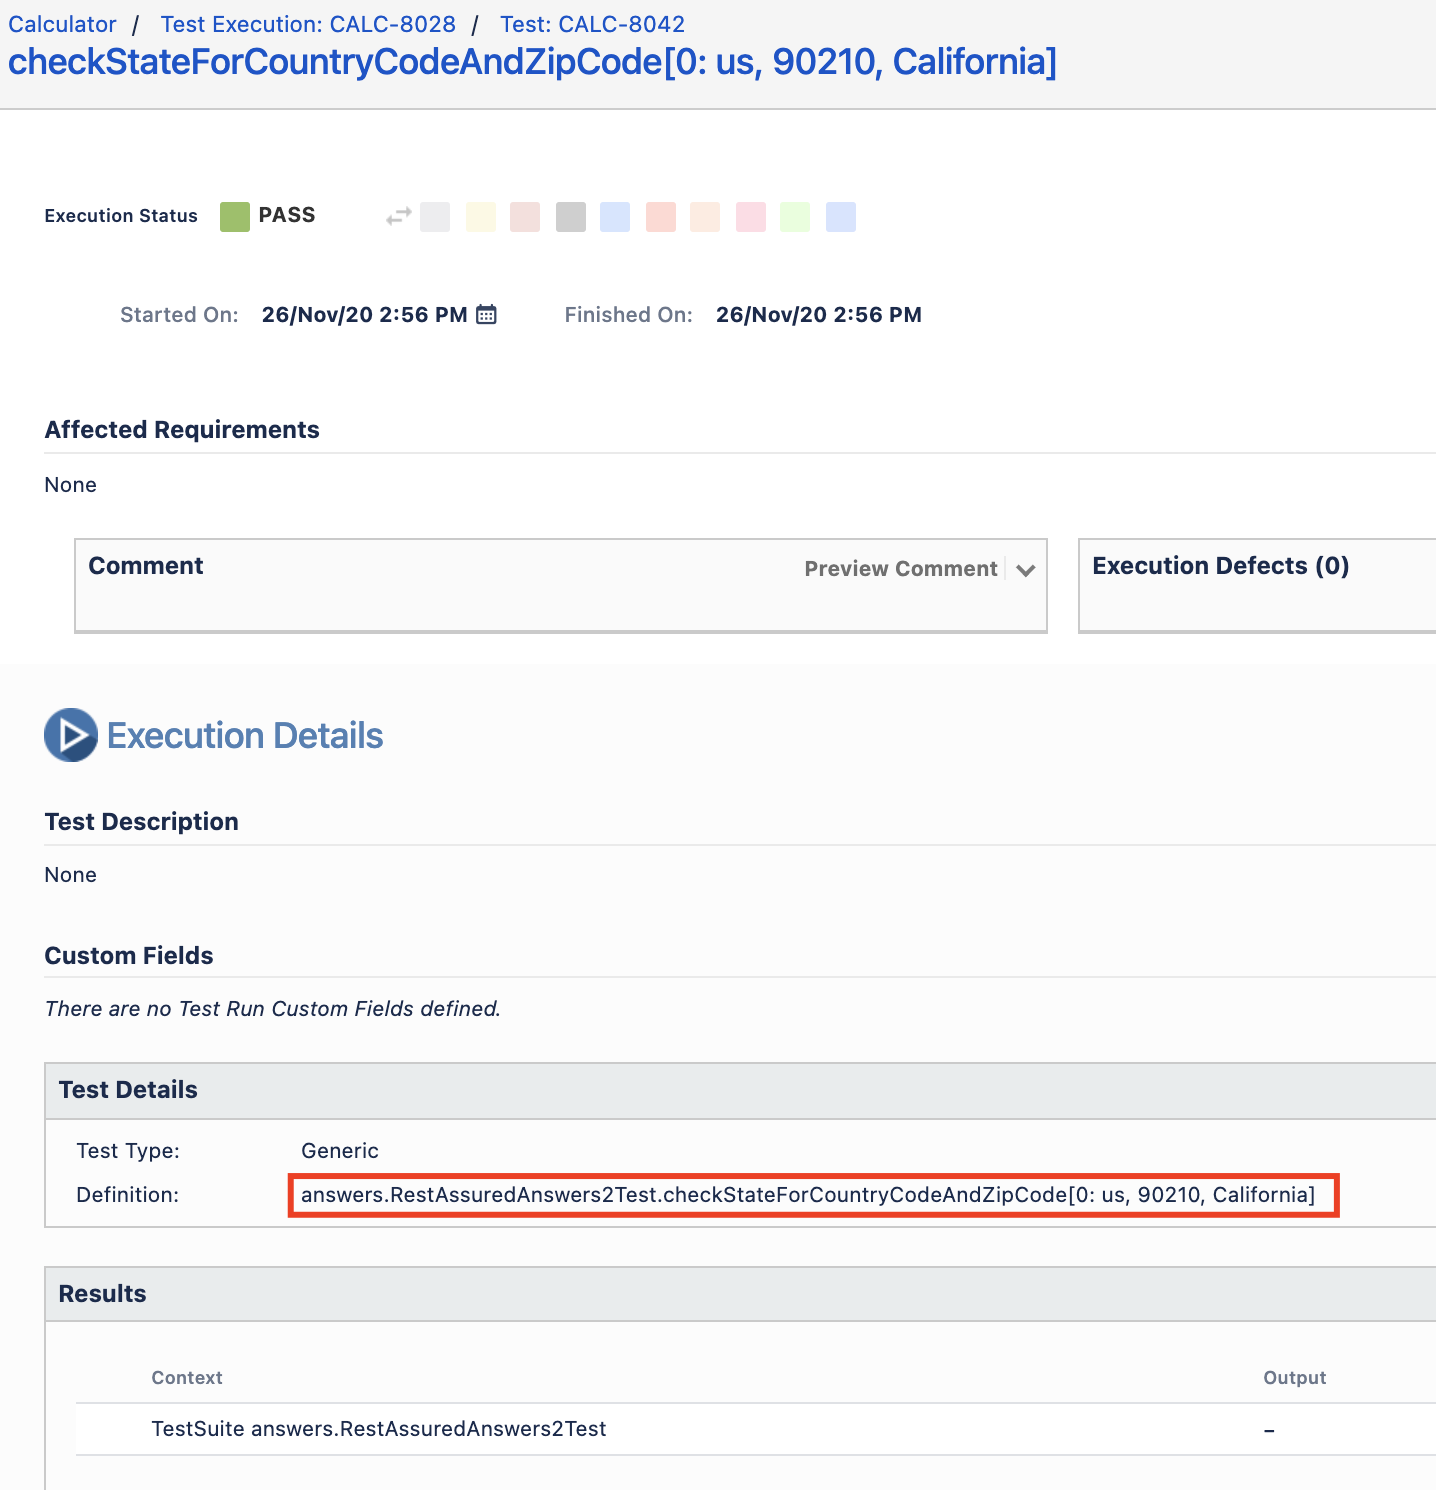Click the Test Description heading
Screen dimensions: 1436x1490
point(142,822)
